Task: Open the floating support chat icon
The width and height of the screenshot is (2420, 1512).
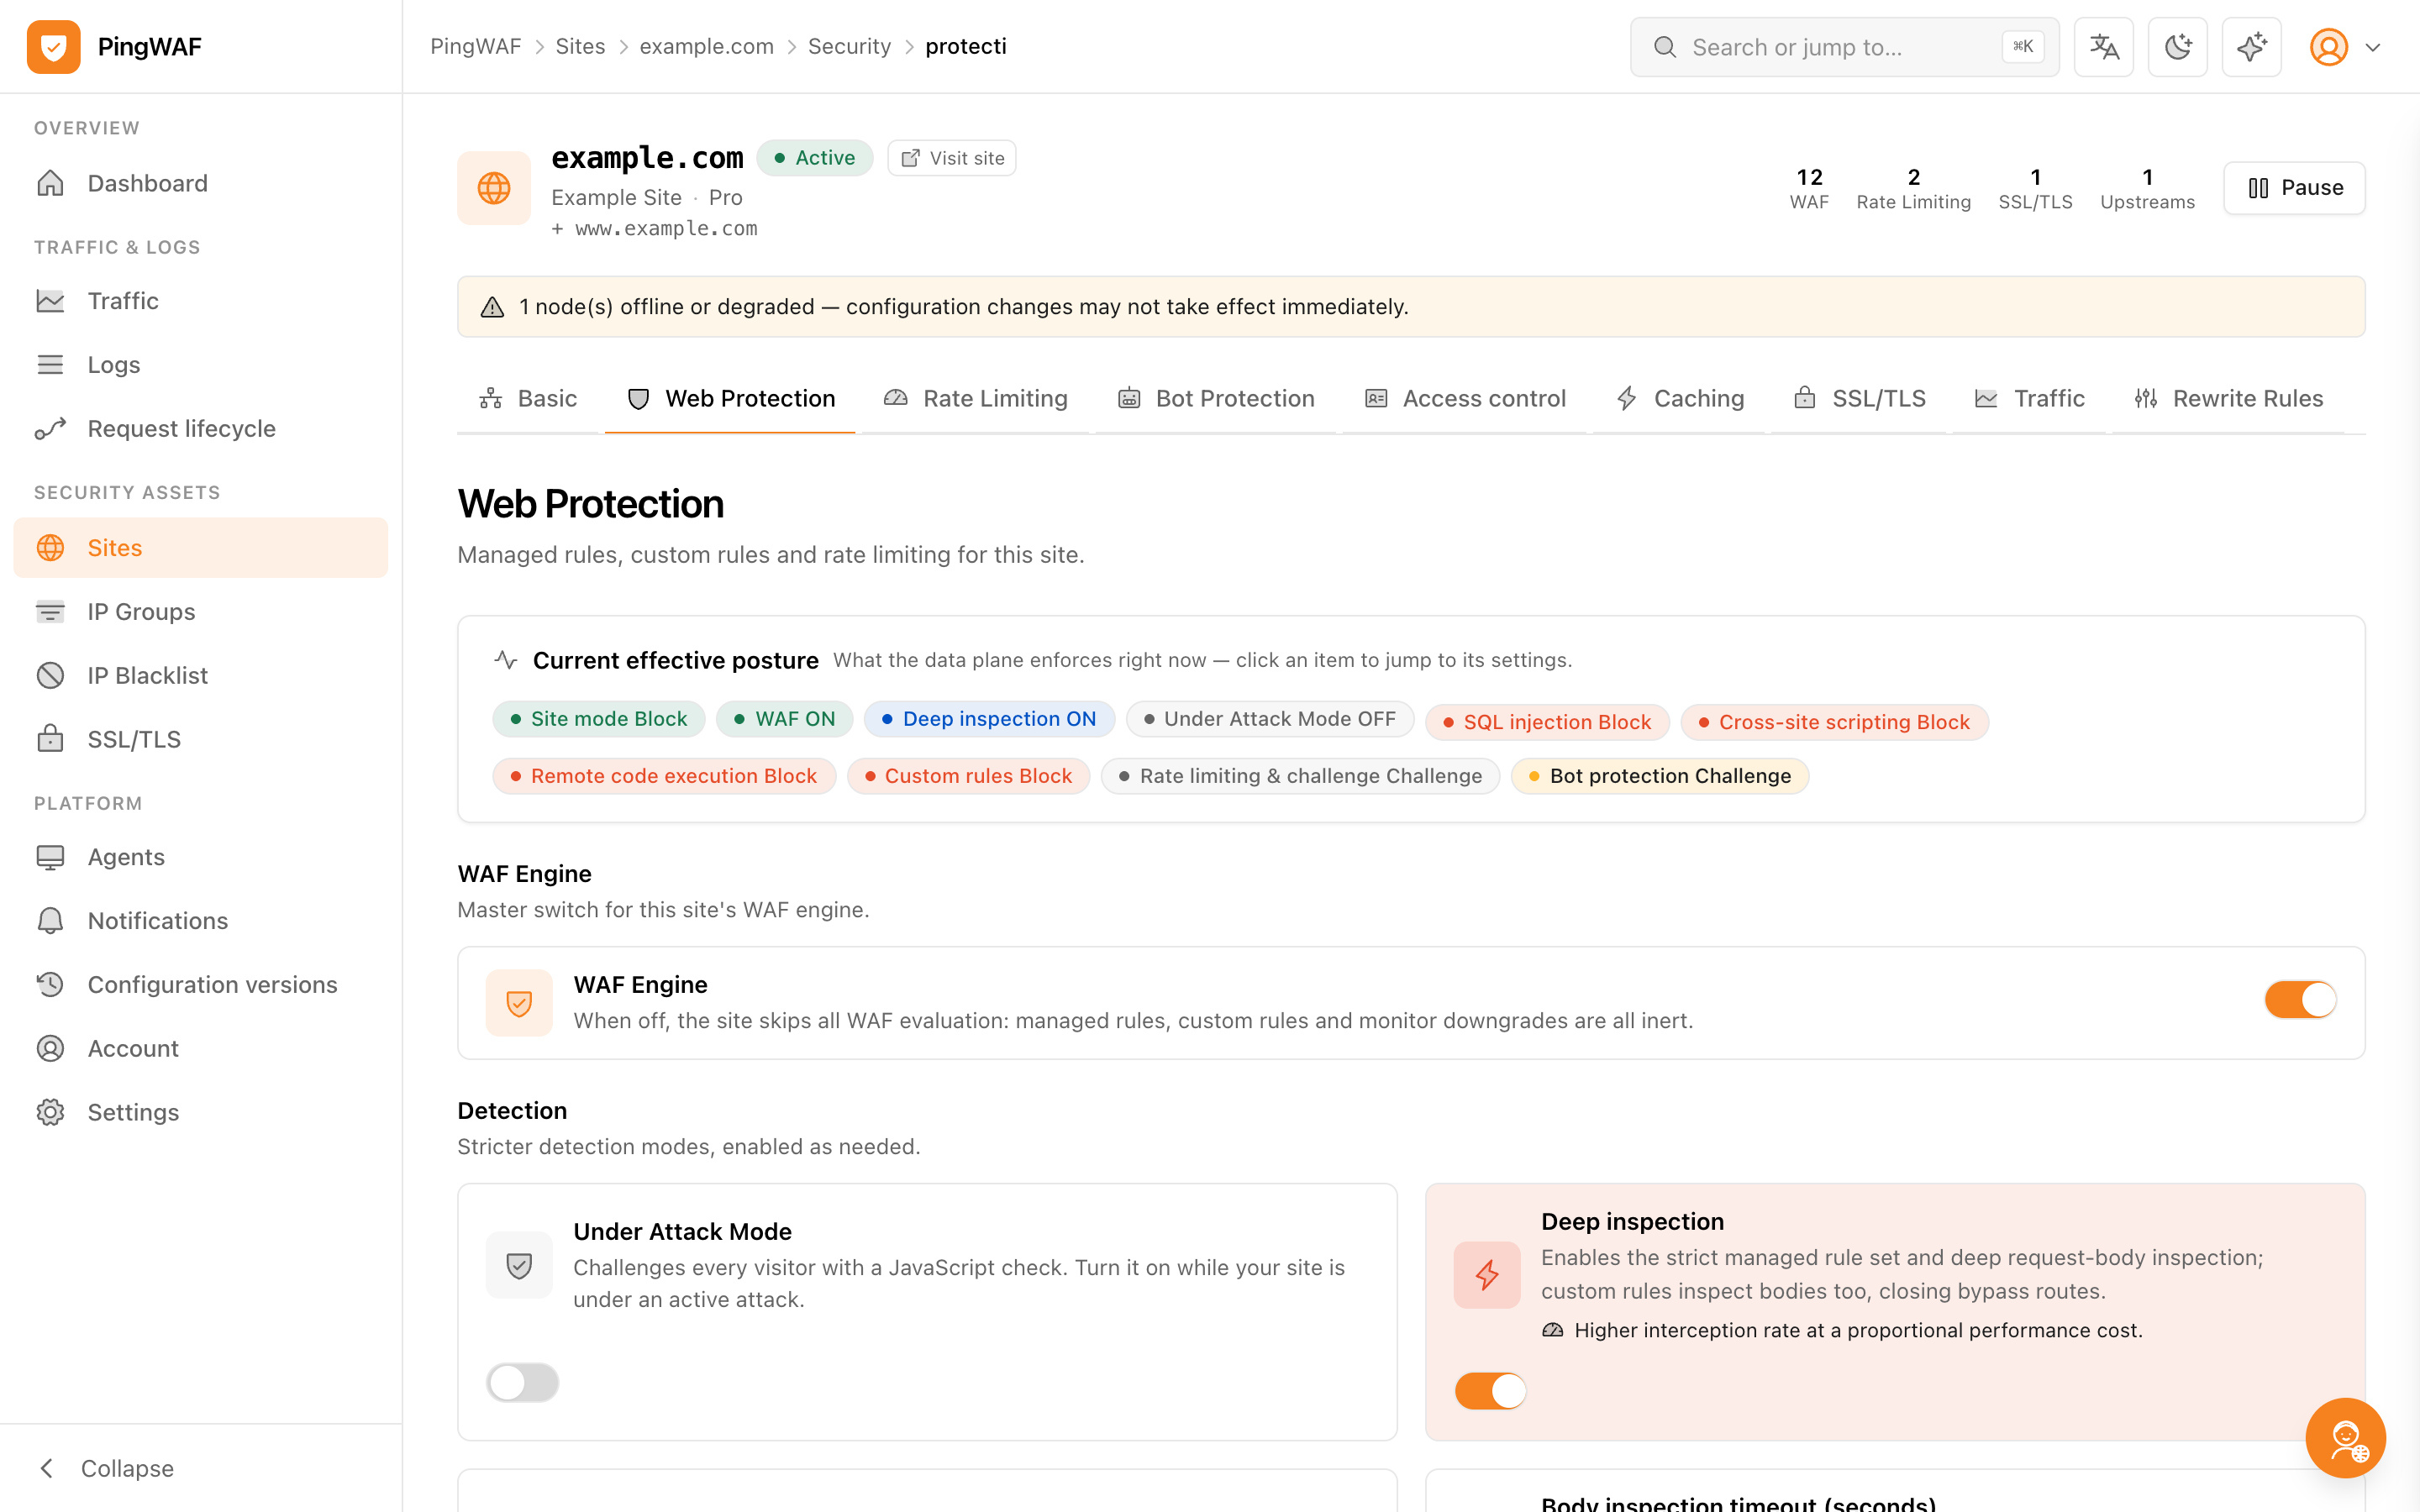Action: click(x=2346, y=1438)
